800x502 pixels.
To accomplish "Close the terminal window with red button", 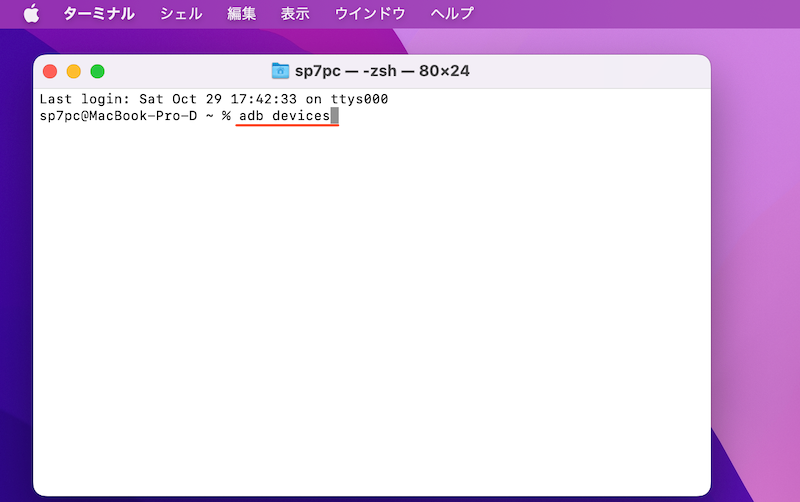I will pyautogui.click(x=50, y=71).
